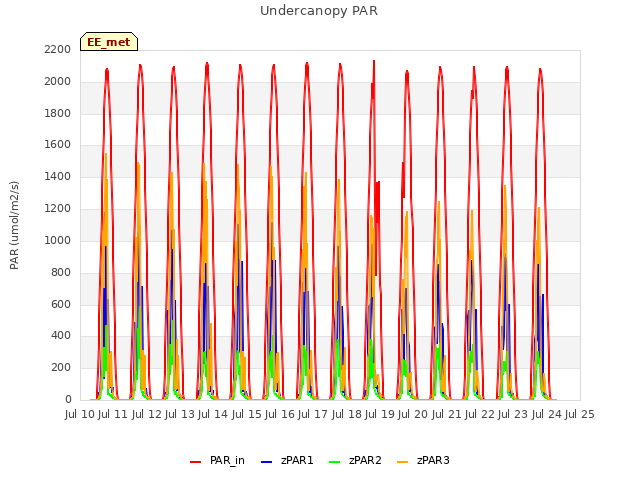This screenshot has height=480, width=640.
Task: Click the orange zPAR3 legend swatch
Action: point(402,462)
